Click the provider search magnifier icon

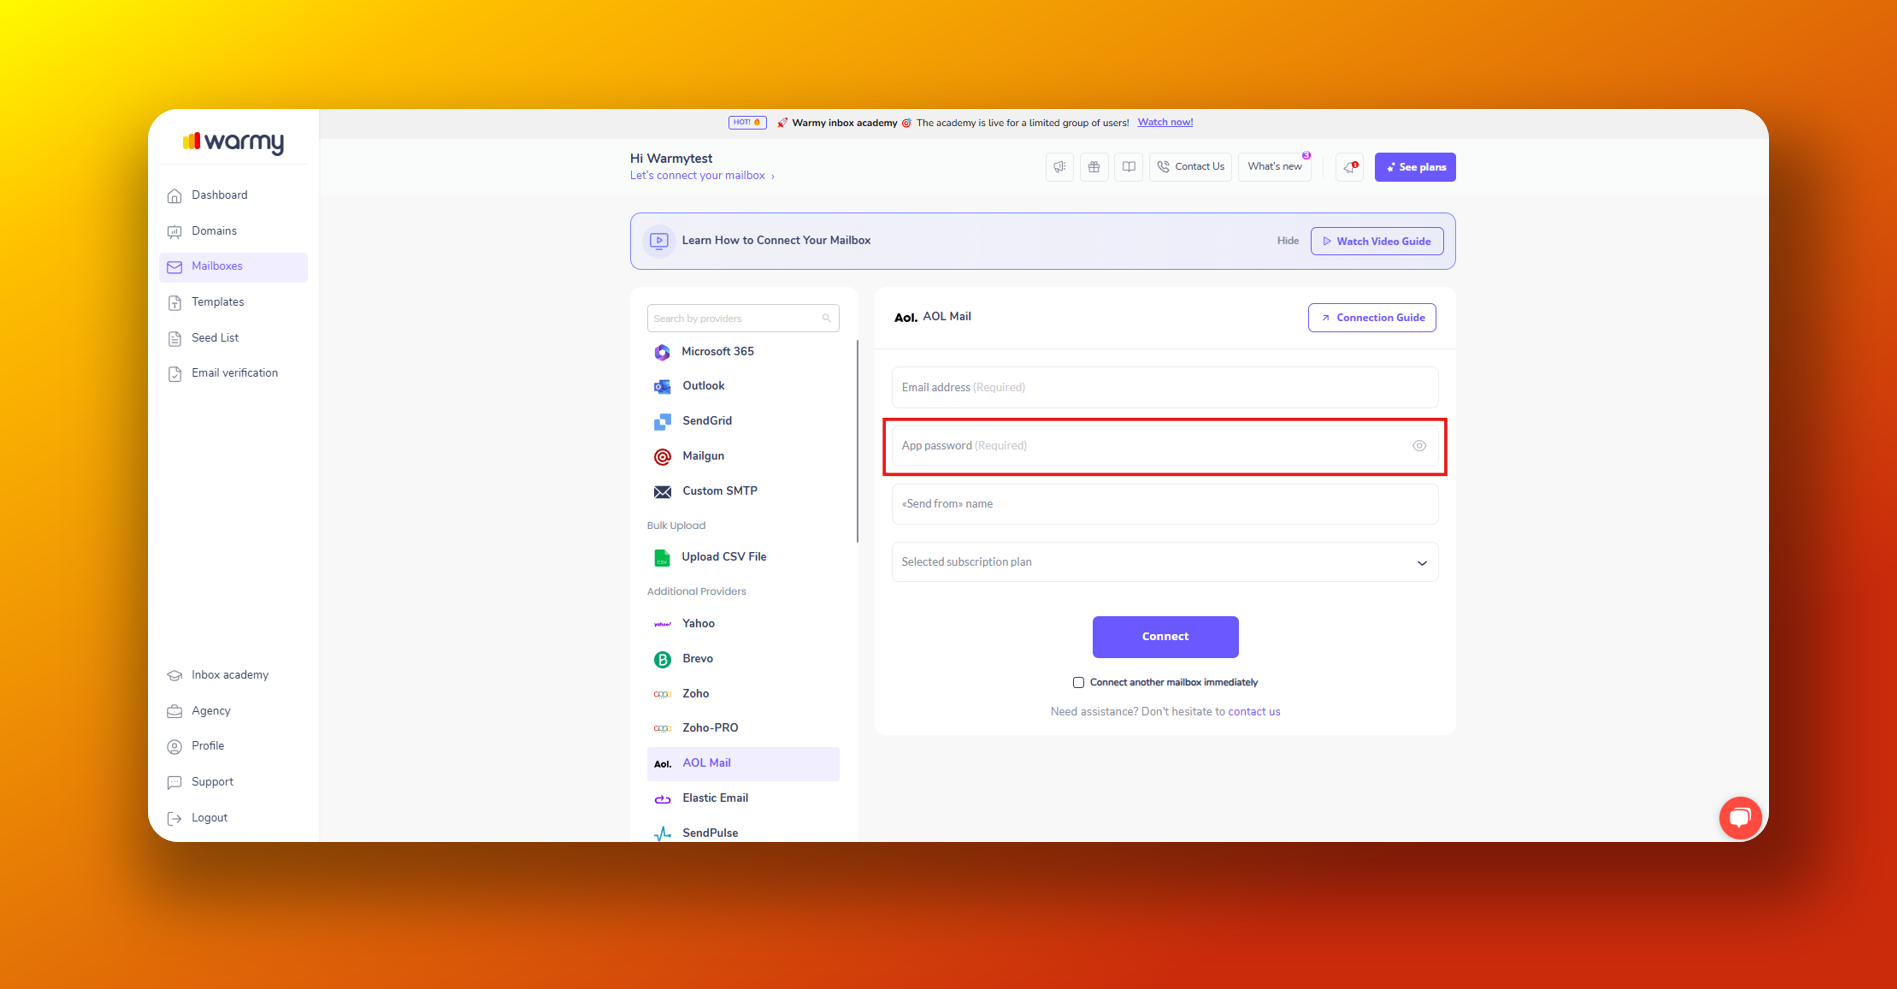coord(826,318)
